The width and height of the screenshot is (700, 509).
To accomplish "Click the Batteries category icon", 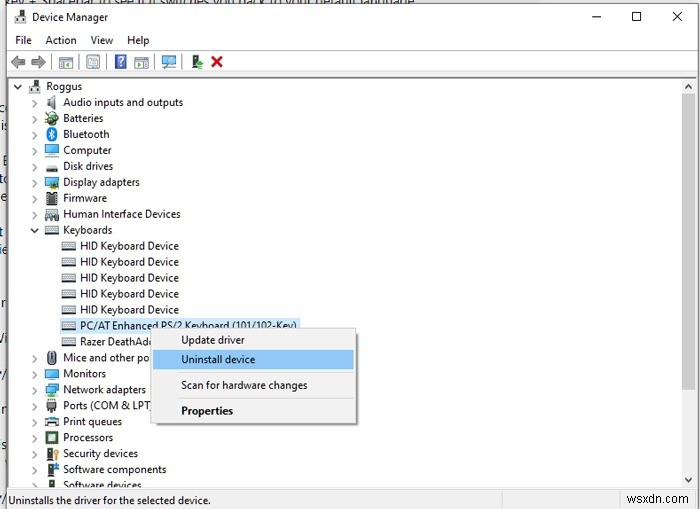I will pos(52,118).
